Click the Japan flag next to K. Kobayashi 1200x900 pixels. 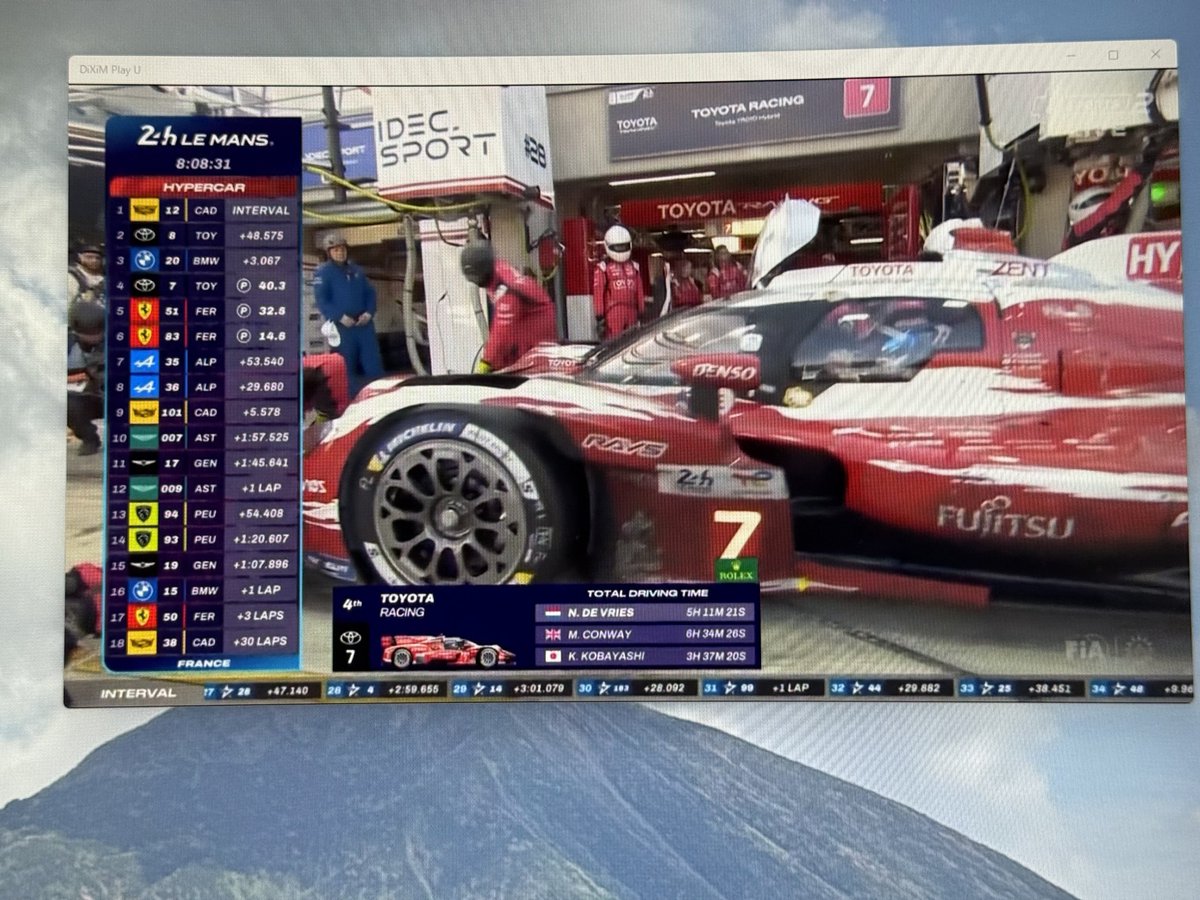(x=551, y=657)
